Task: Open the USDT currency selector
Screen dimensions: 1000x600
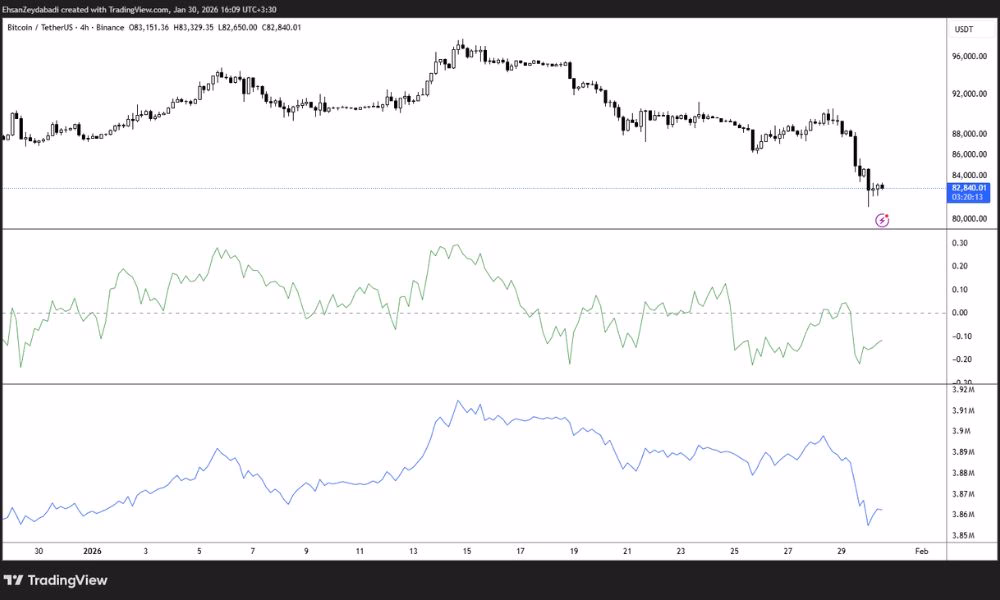Action: [x=964, y=30]
